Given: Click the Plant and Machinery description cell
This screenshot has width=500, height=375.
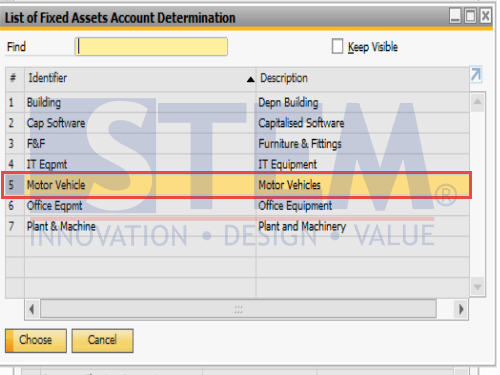Looking at the screenshot, I should (x=363, y=226).
